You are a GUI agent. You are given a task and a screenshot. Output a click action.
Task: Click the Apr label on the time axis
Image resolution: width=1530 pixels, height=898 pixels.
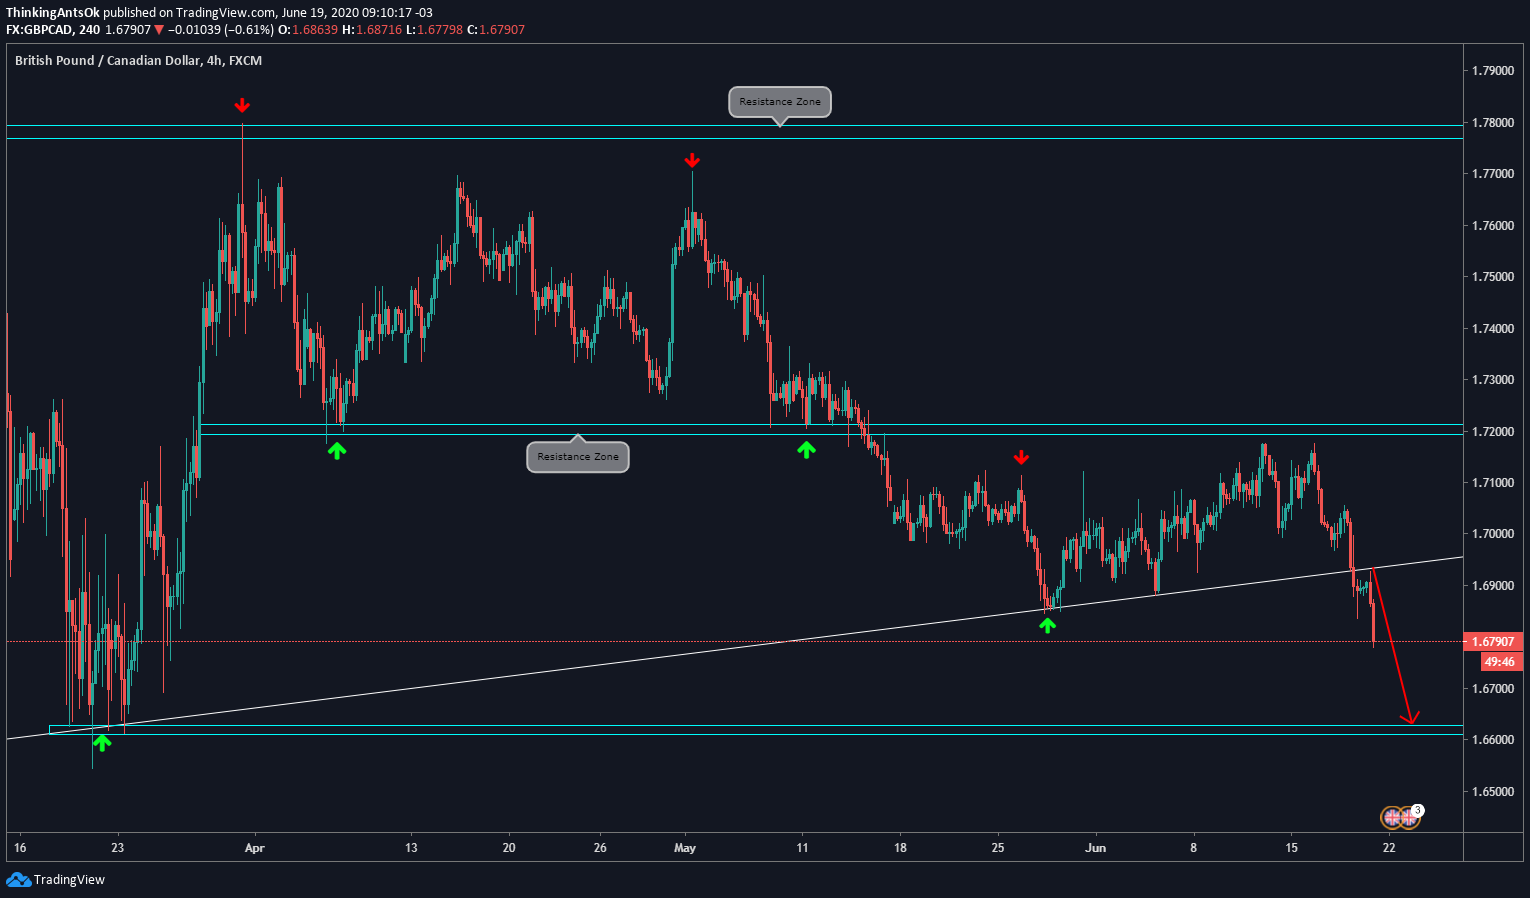point(255,848)
